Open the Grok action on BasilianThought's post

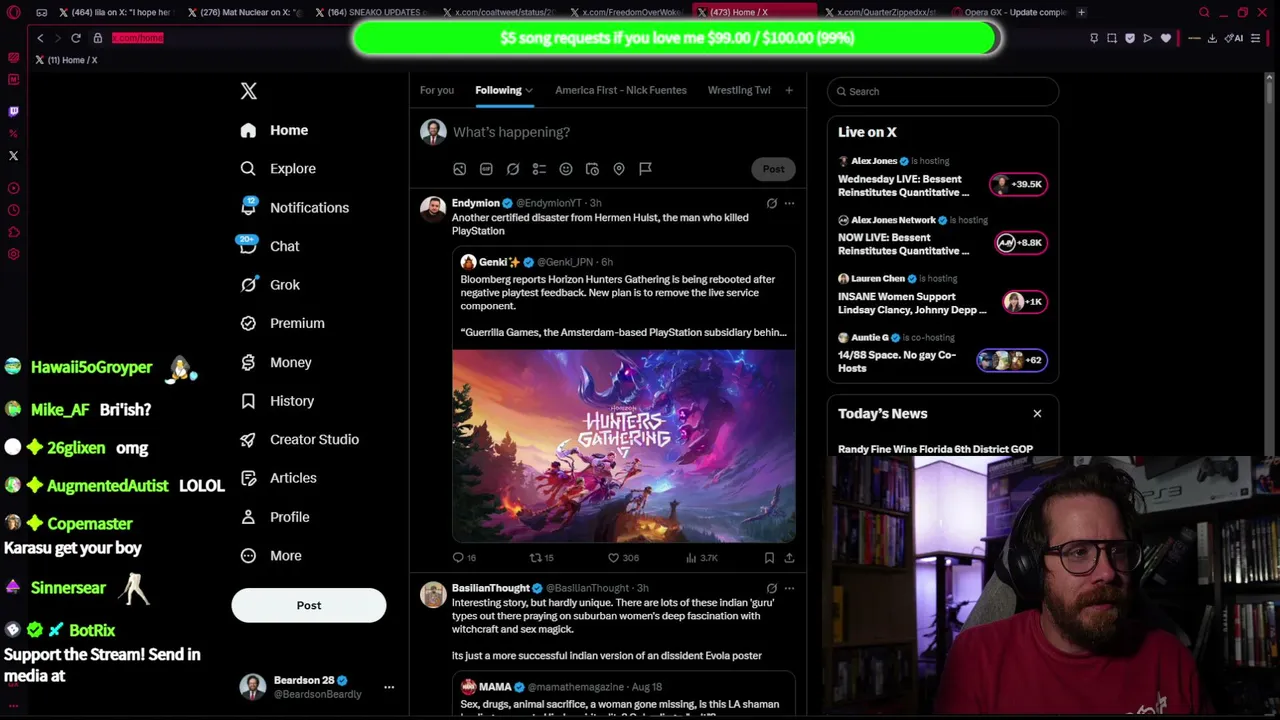(771, 588)
